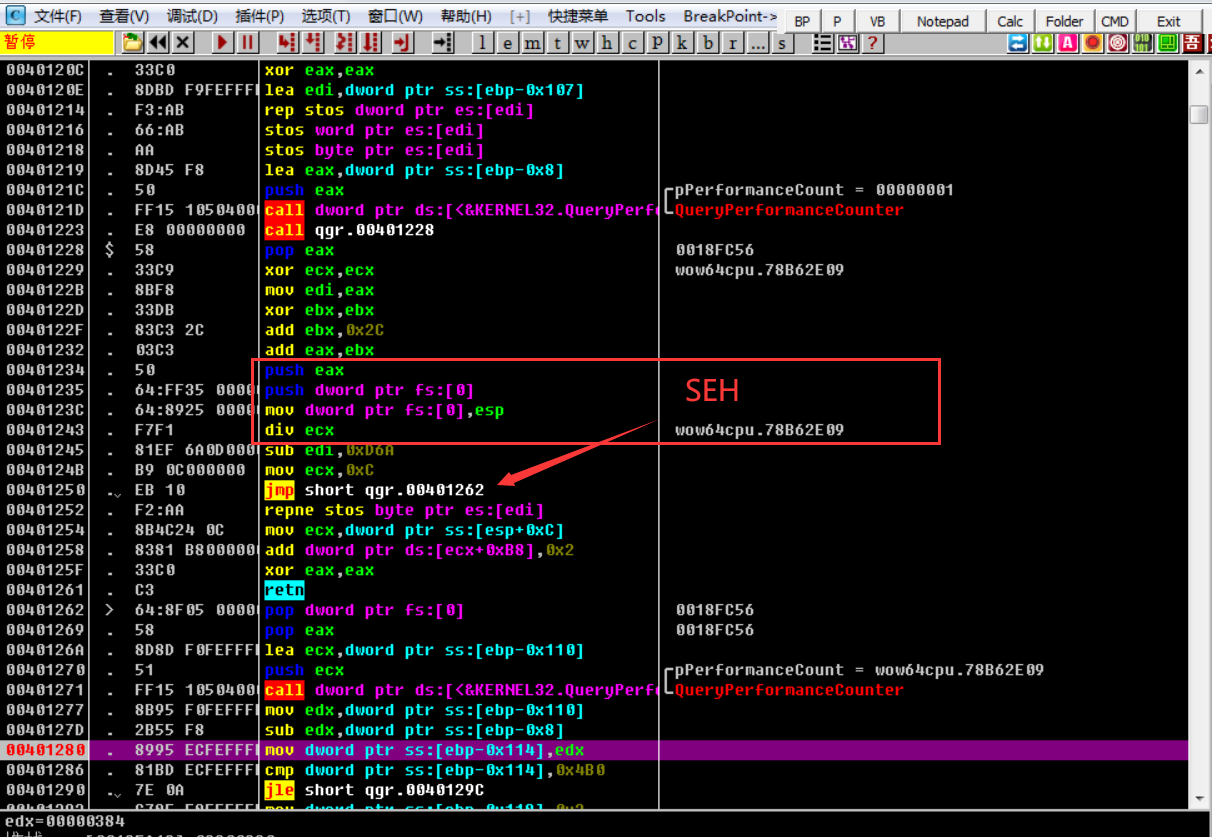Click the scrollbar up arrow in disassembly pane
The image size is (1212, 837).
(1199, 70)
